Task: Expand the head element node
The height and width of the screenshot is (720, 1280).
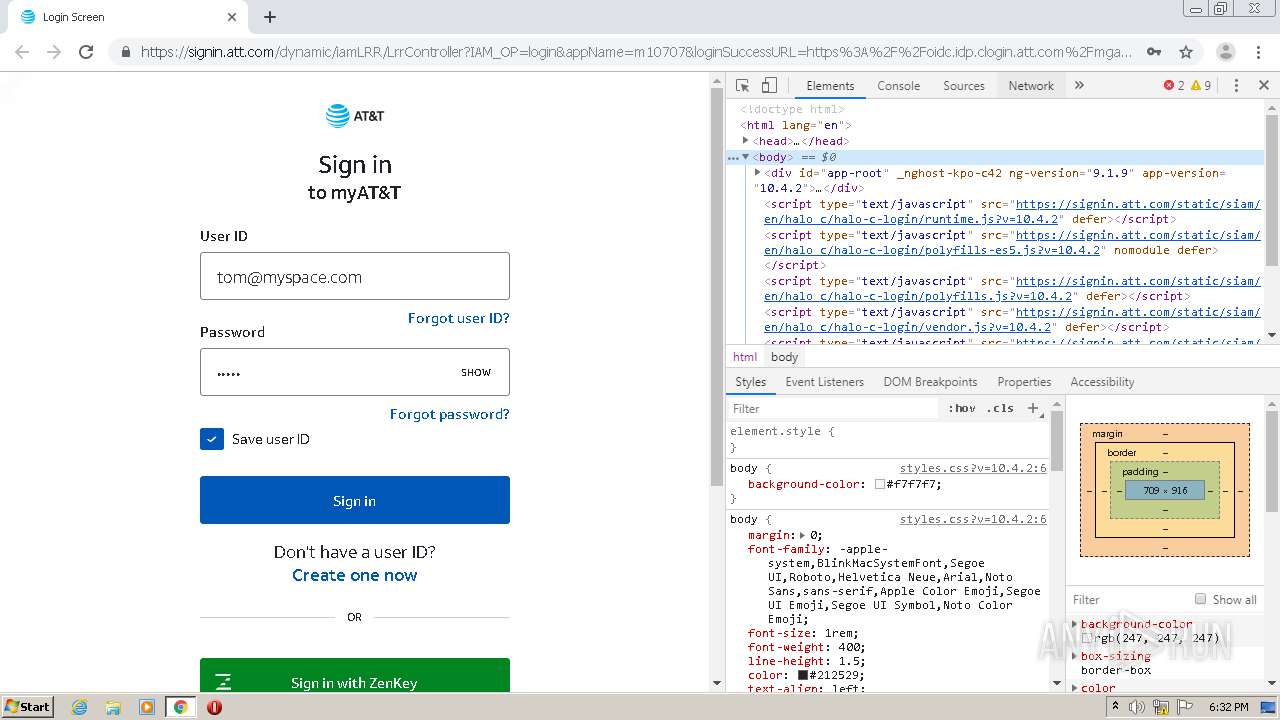Action: point(746,141)
